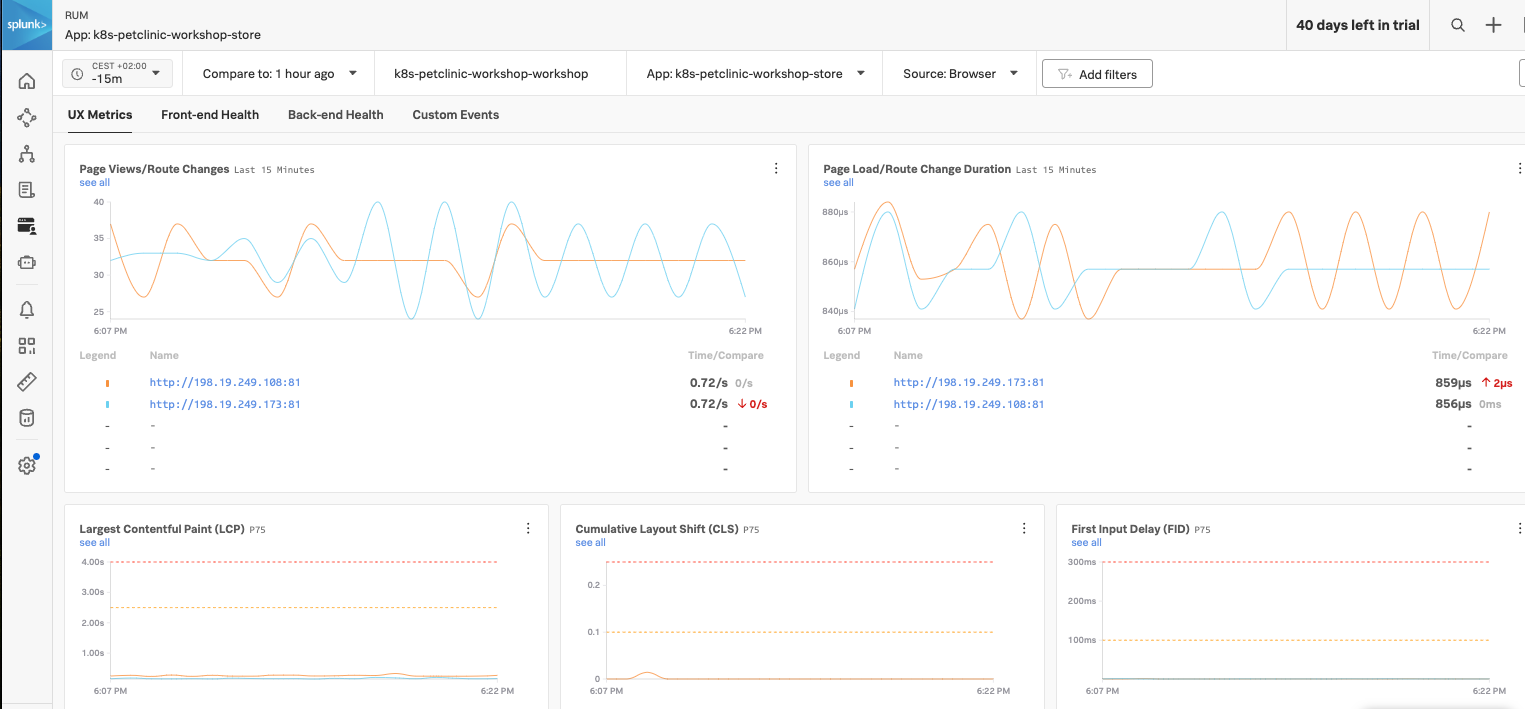Click see all under Largest Contentful Paint

point(95,543)
